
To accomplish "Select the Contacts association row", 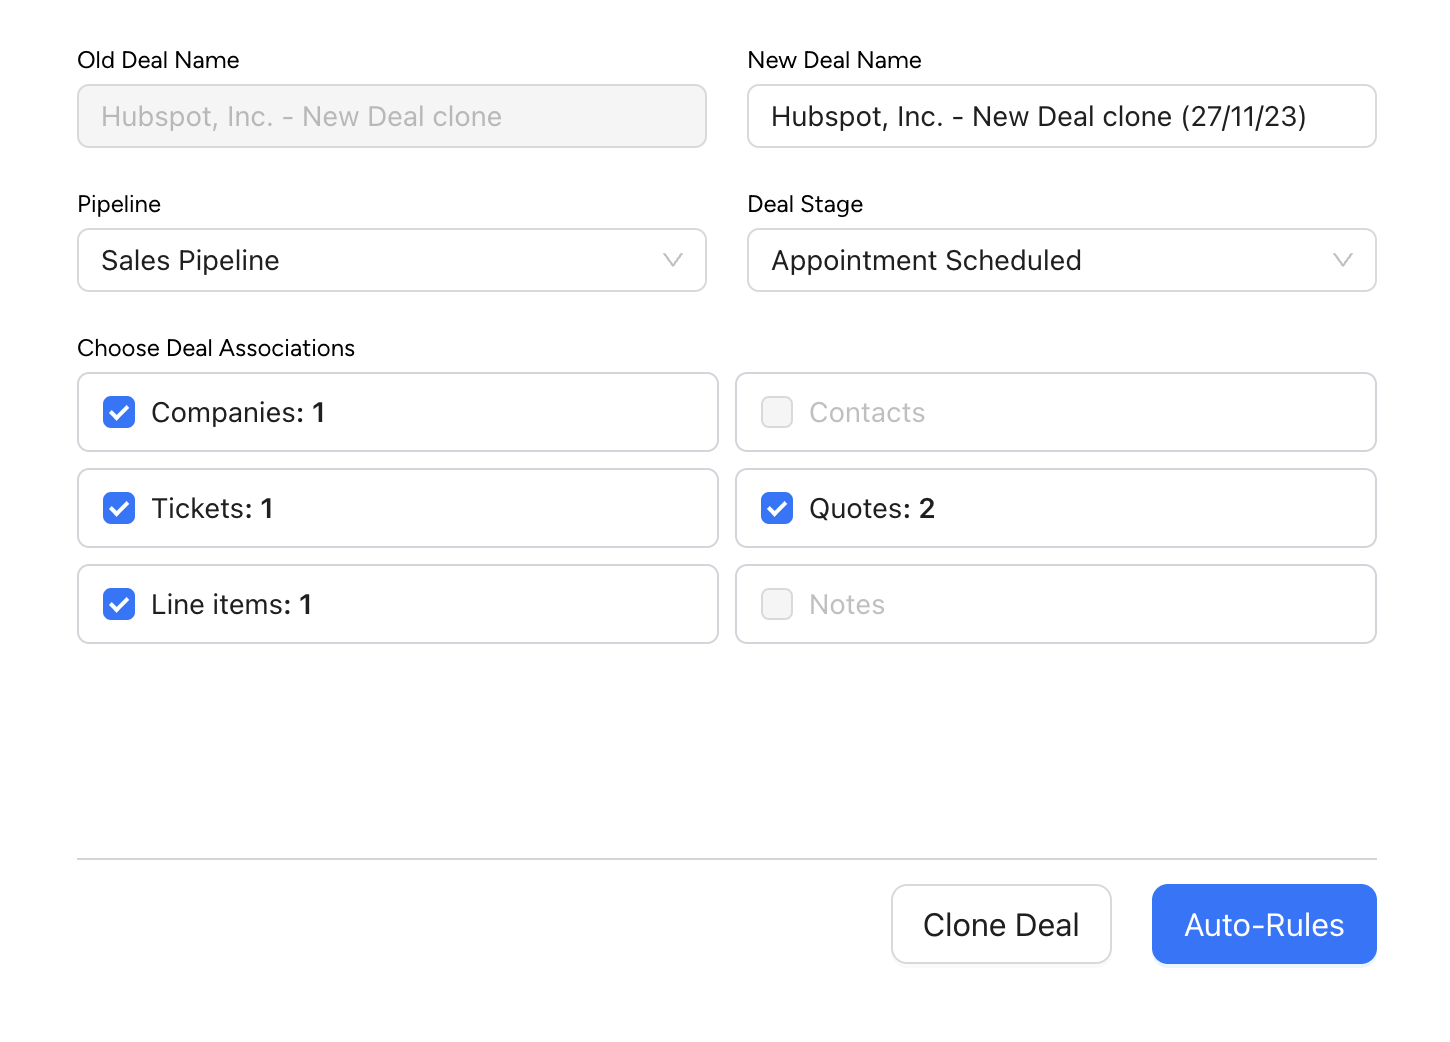I will tap(1100, 412).
